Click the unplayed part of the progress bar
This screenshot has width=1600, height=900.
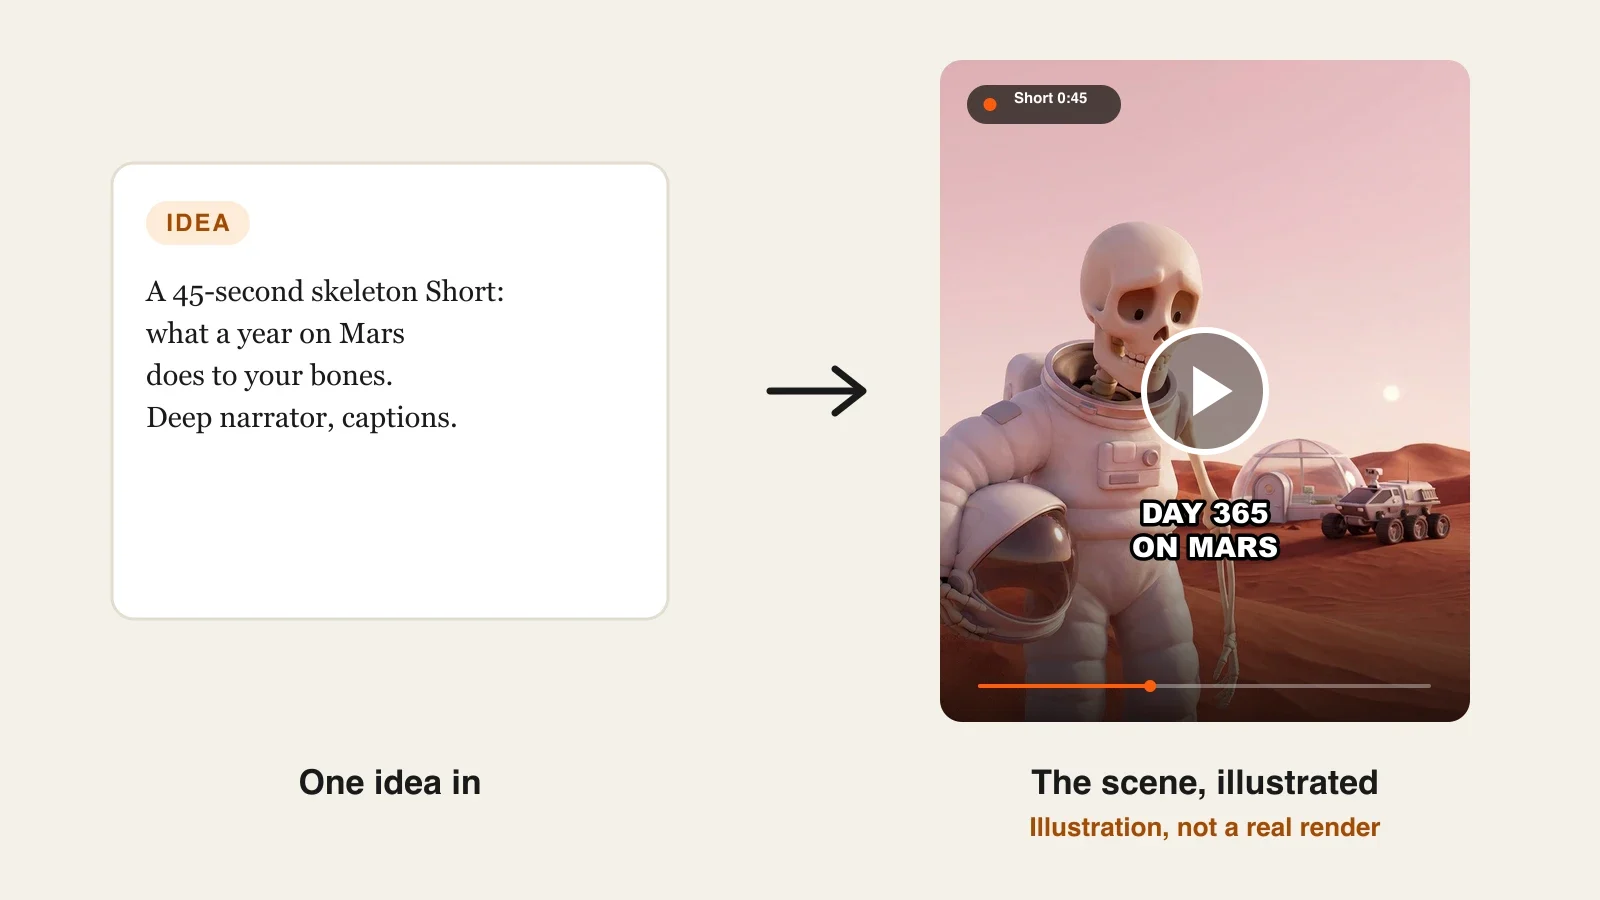(1294, 686)
